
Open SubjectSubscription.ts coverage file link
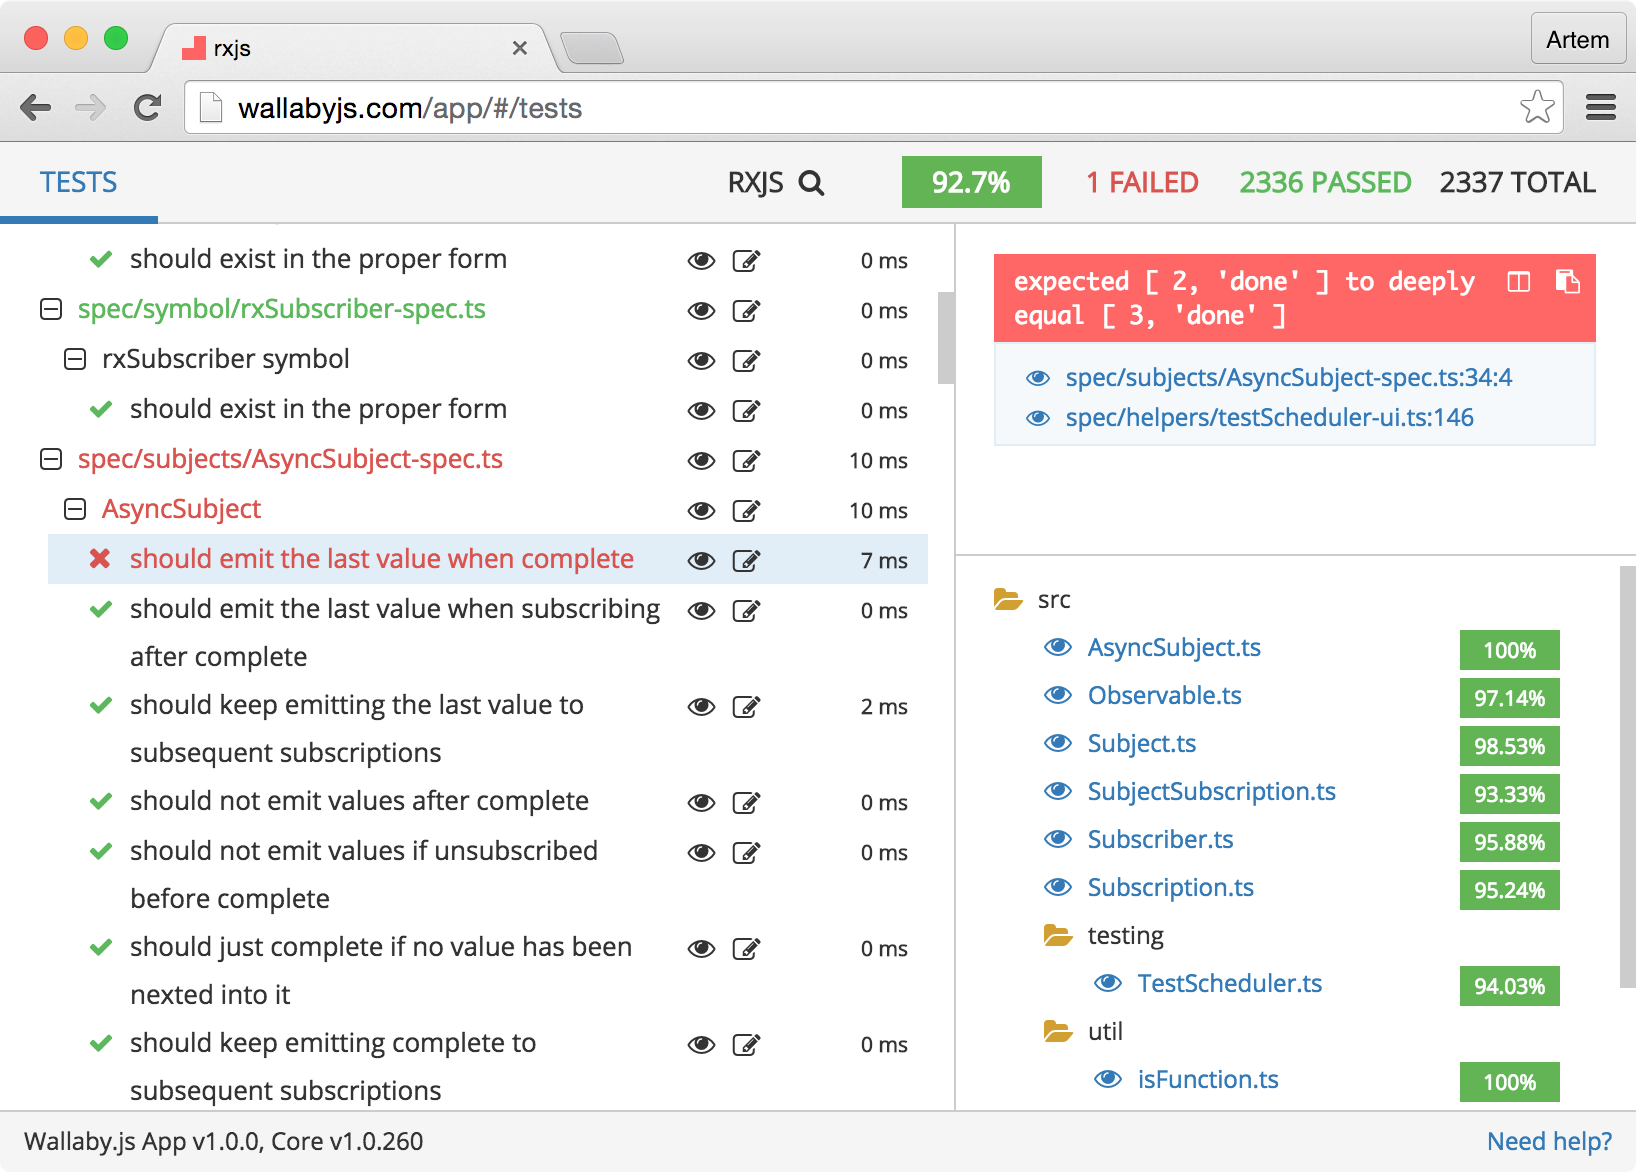[1211, 791]
